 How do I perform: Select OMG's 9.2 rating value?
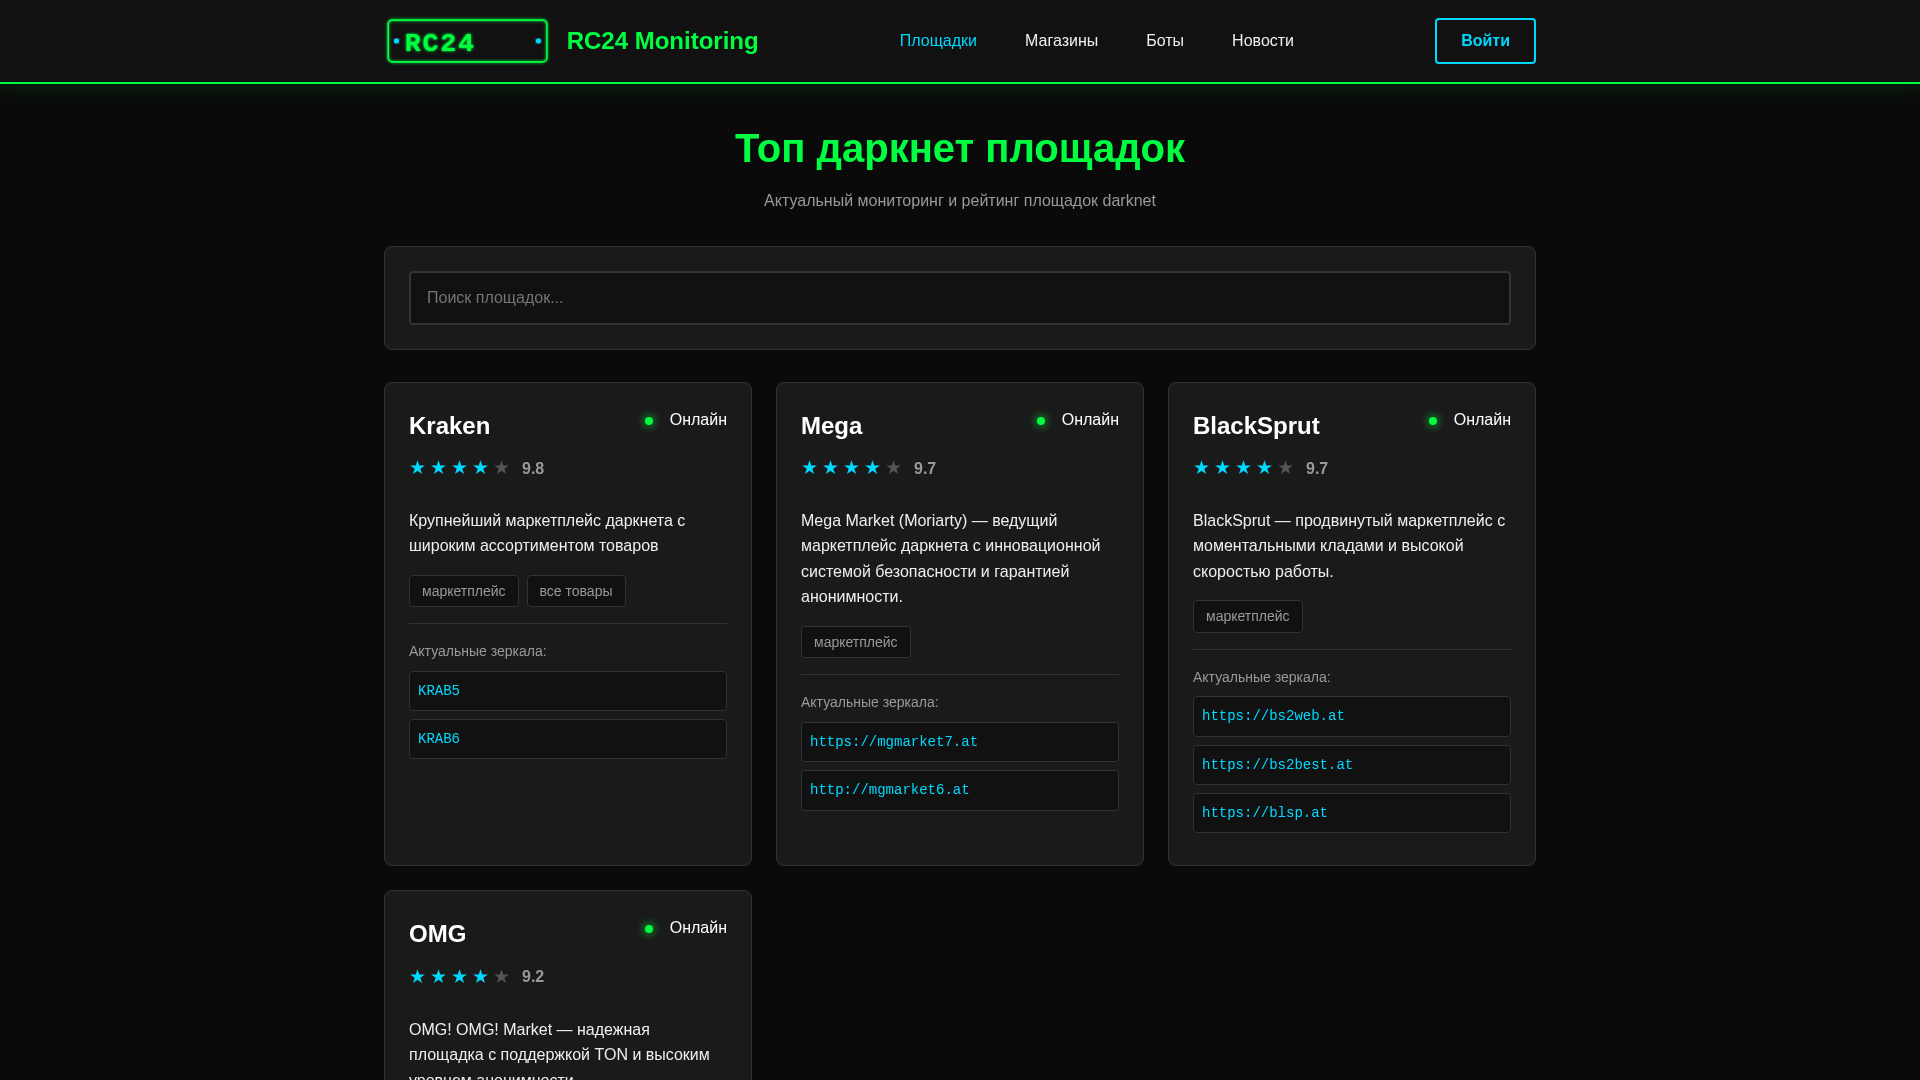tap(533, 977)
